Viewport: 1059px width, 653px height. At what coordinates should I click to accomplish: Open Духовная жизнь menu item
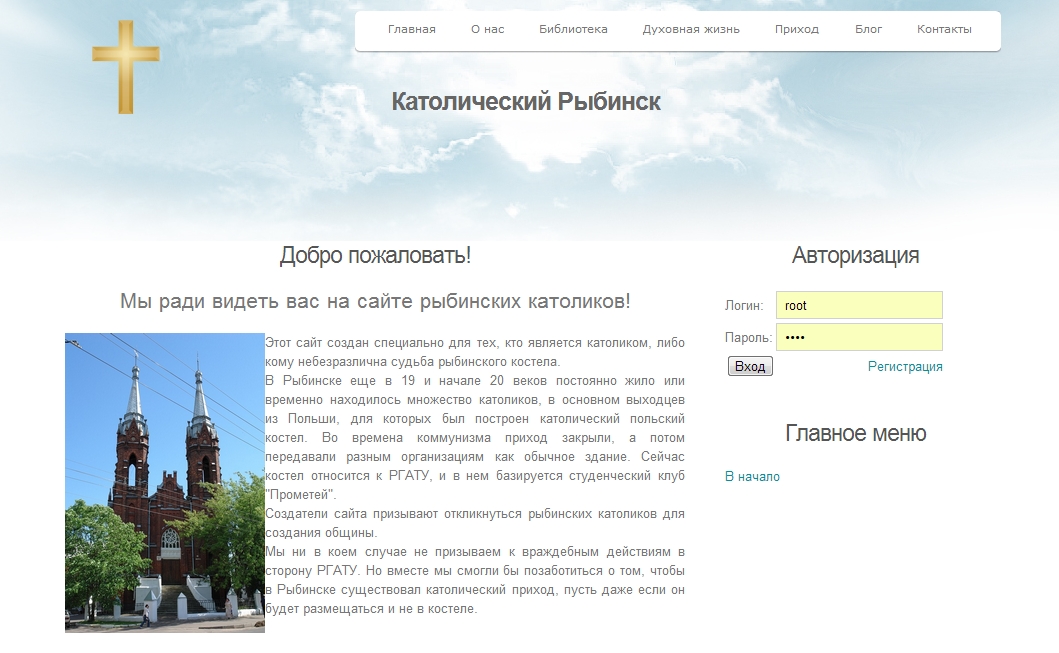pos(691,29)
